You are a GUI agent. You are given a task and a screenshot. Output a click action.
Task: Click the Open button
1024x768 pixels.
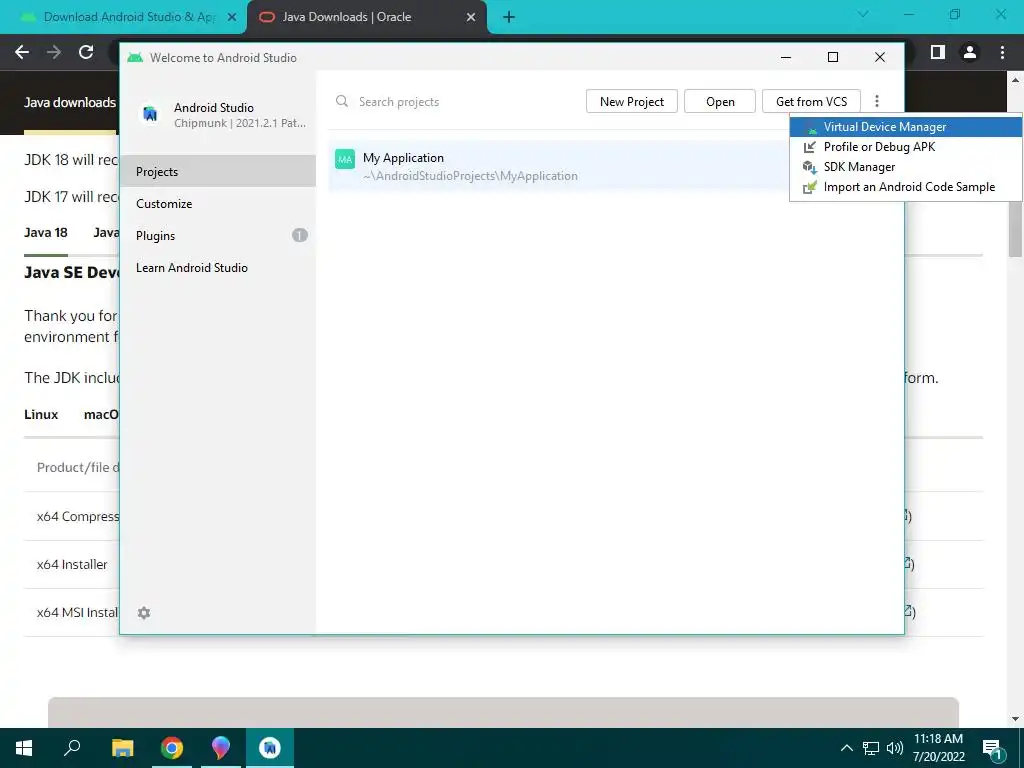point(720,101)
